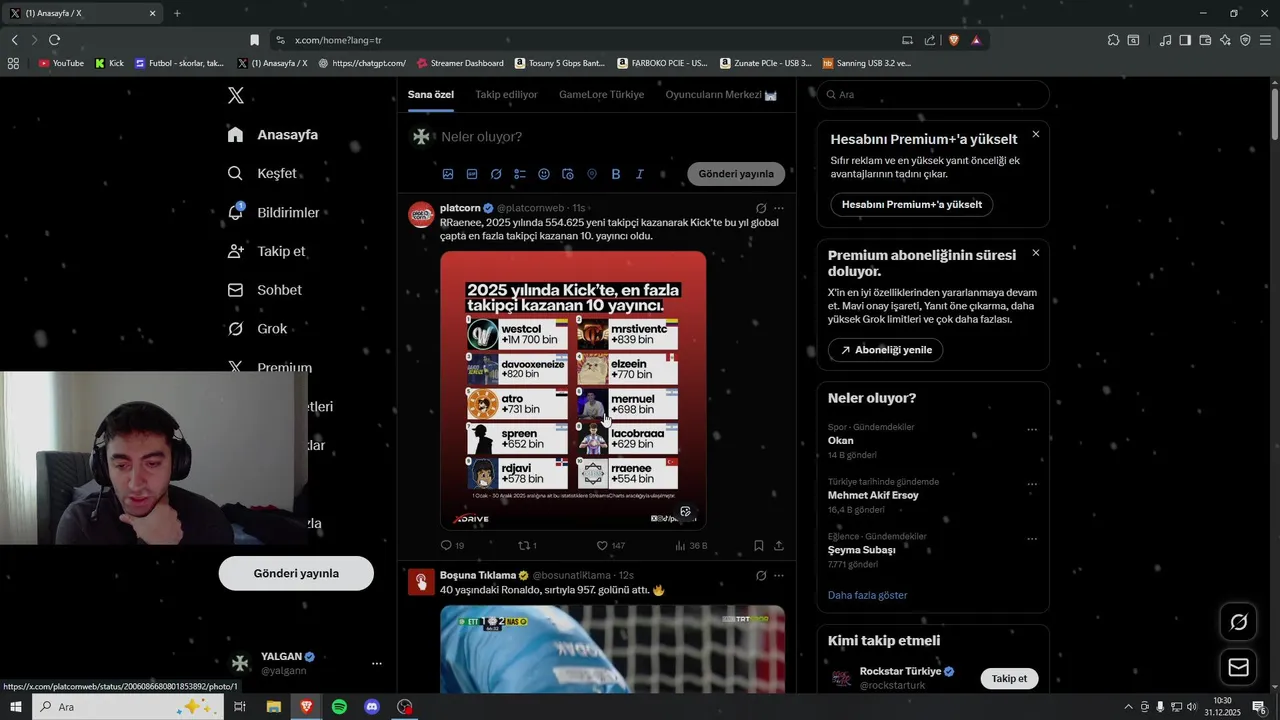The height and width of the screenshot is (720, 1280).
Task: Add media image to post
Action: (x=448, y=174)
